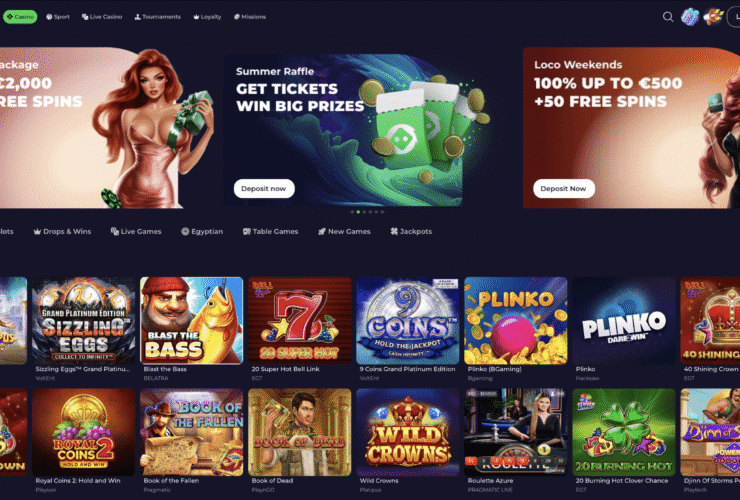
Task: Launch the Blast the Bass game
Action: click(192, 321)
